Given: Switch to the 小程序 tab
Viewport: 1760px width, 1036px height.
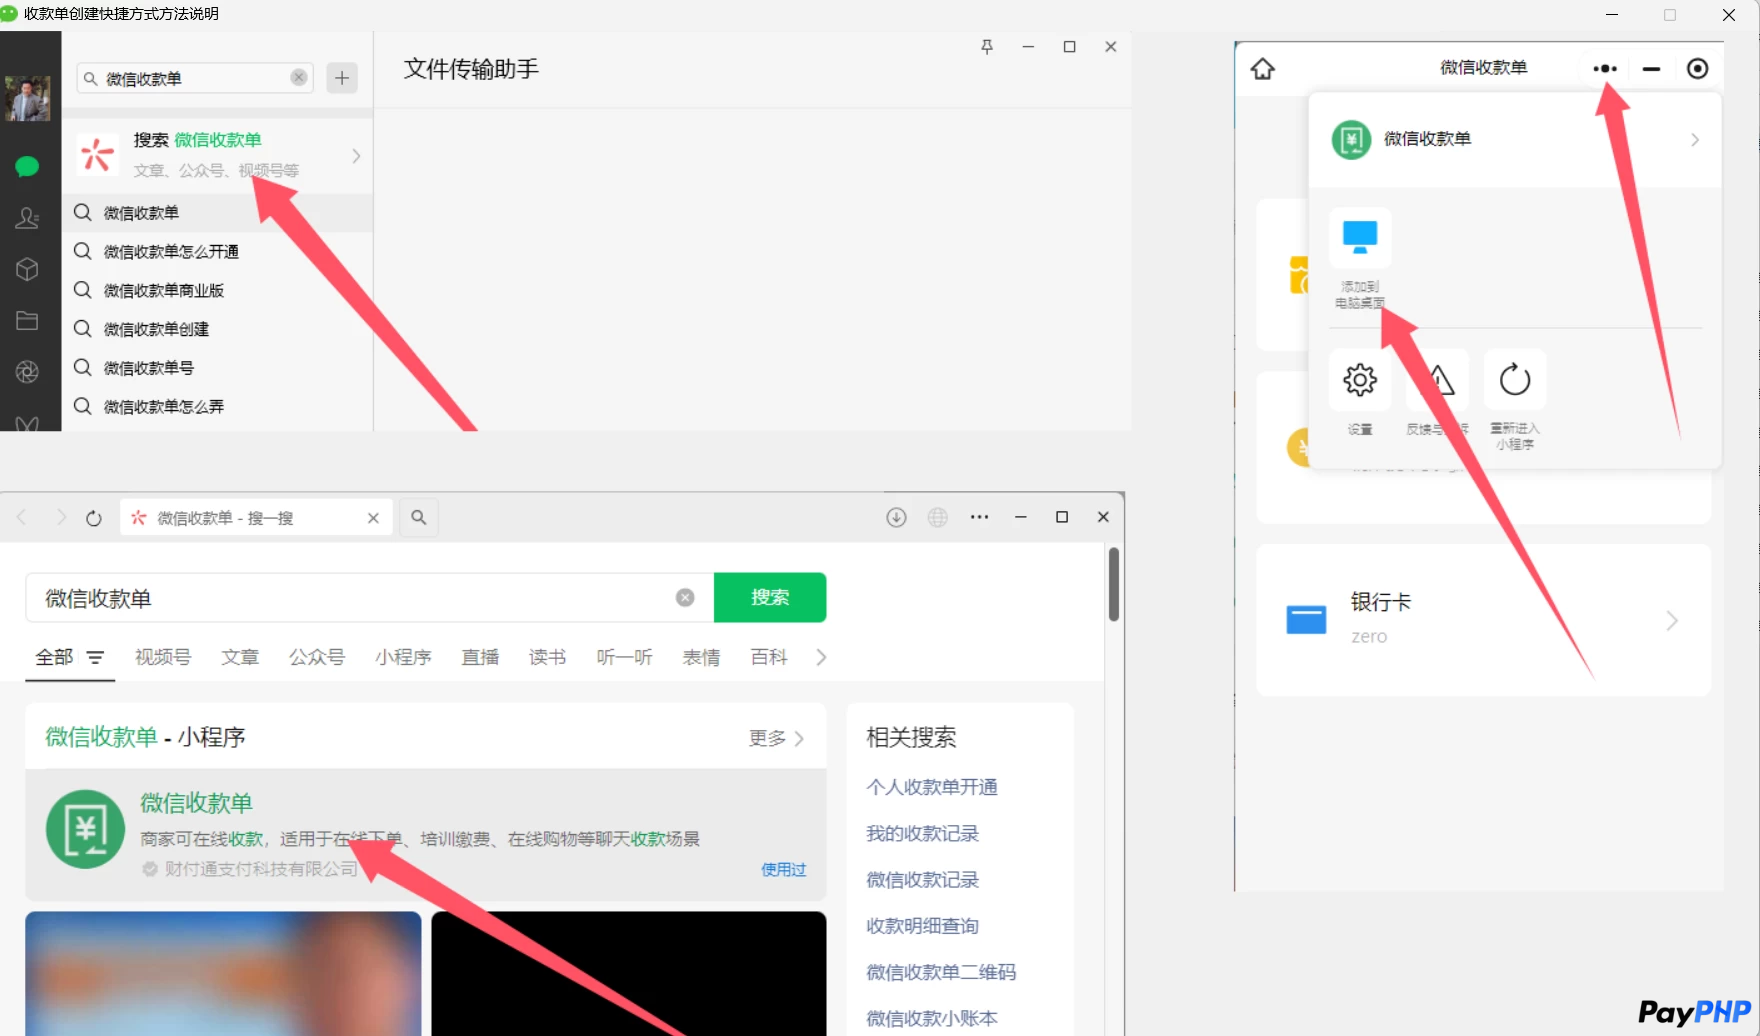Looking at the screenshot, I should [x=403, y=657].
